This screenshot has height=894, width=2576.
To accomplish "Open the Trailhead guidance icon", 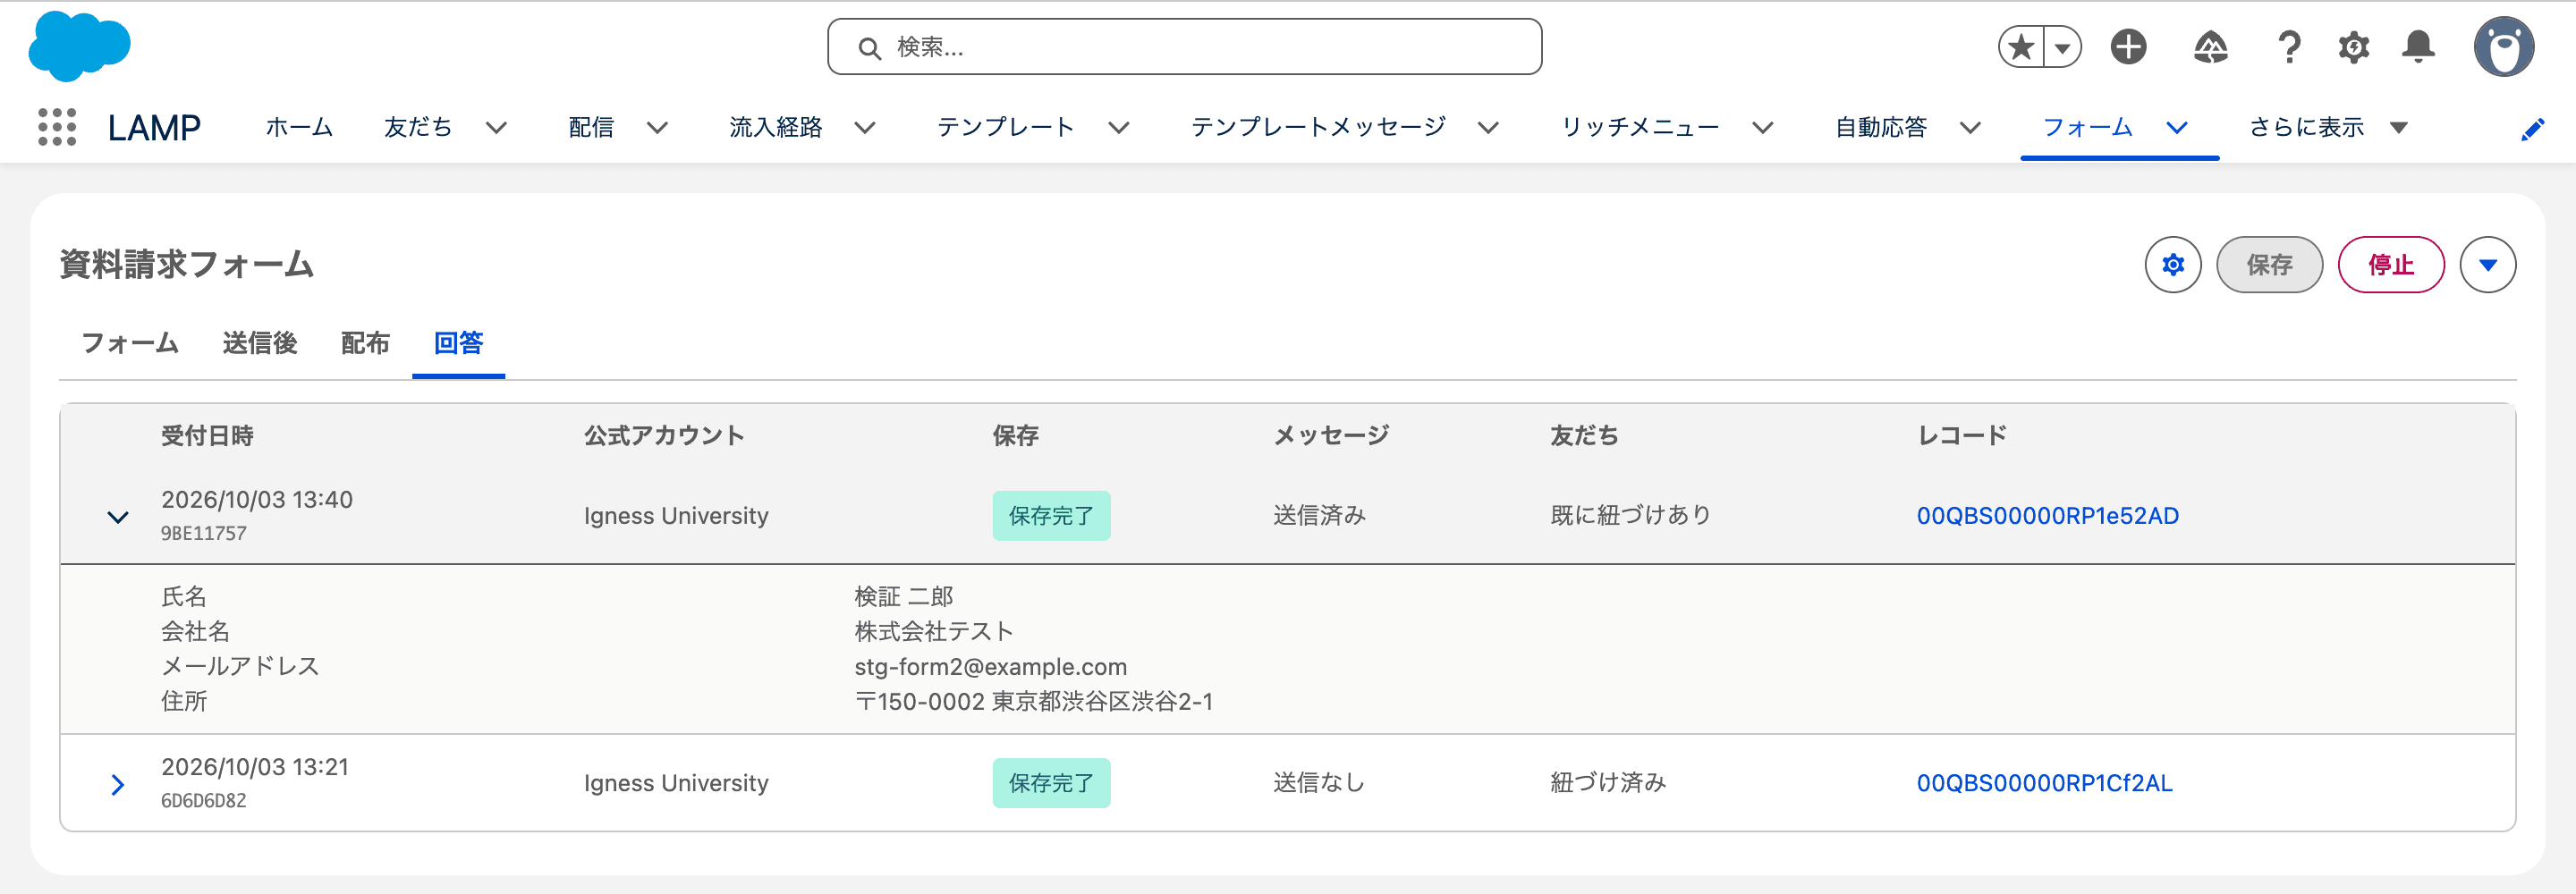I will click(x=2211, y=47).
